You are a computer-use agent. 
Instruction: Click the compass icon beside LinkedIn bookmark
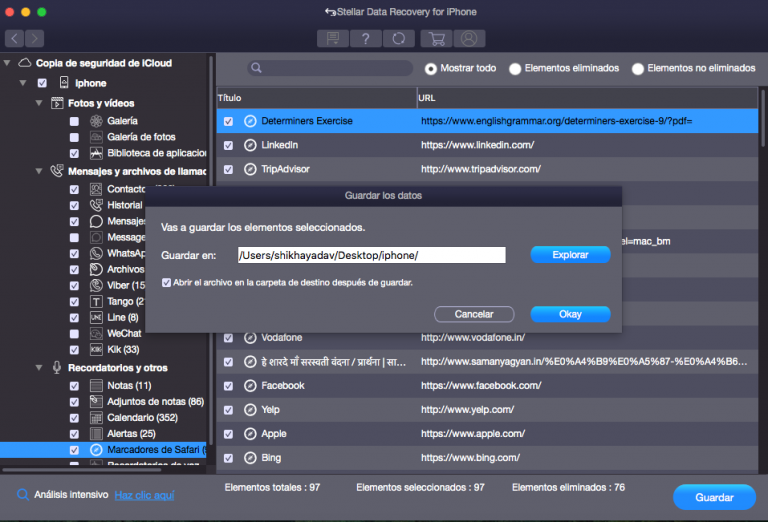250,145
